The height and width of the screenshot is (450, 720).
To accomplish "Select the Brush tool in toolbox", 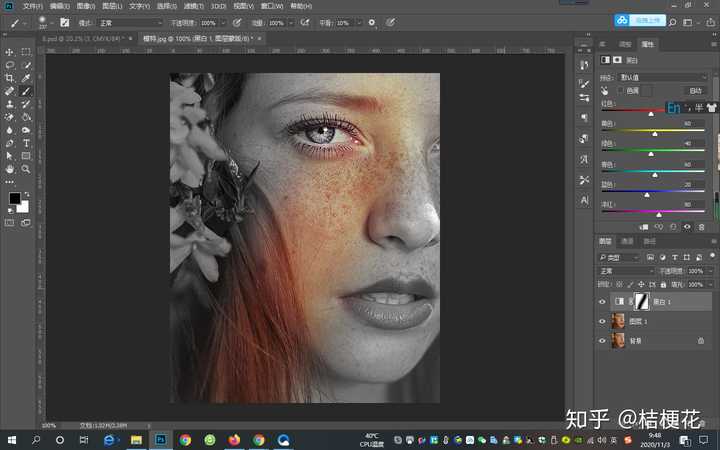I will (x=26, y=91).
